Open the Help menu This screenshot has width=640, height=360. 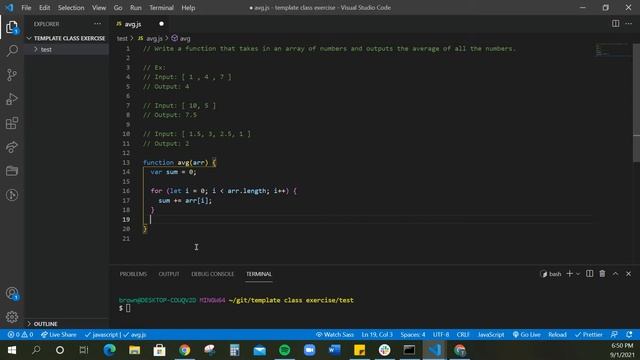click(x=188, y=8)
